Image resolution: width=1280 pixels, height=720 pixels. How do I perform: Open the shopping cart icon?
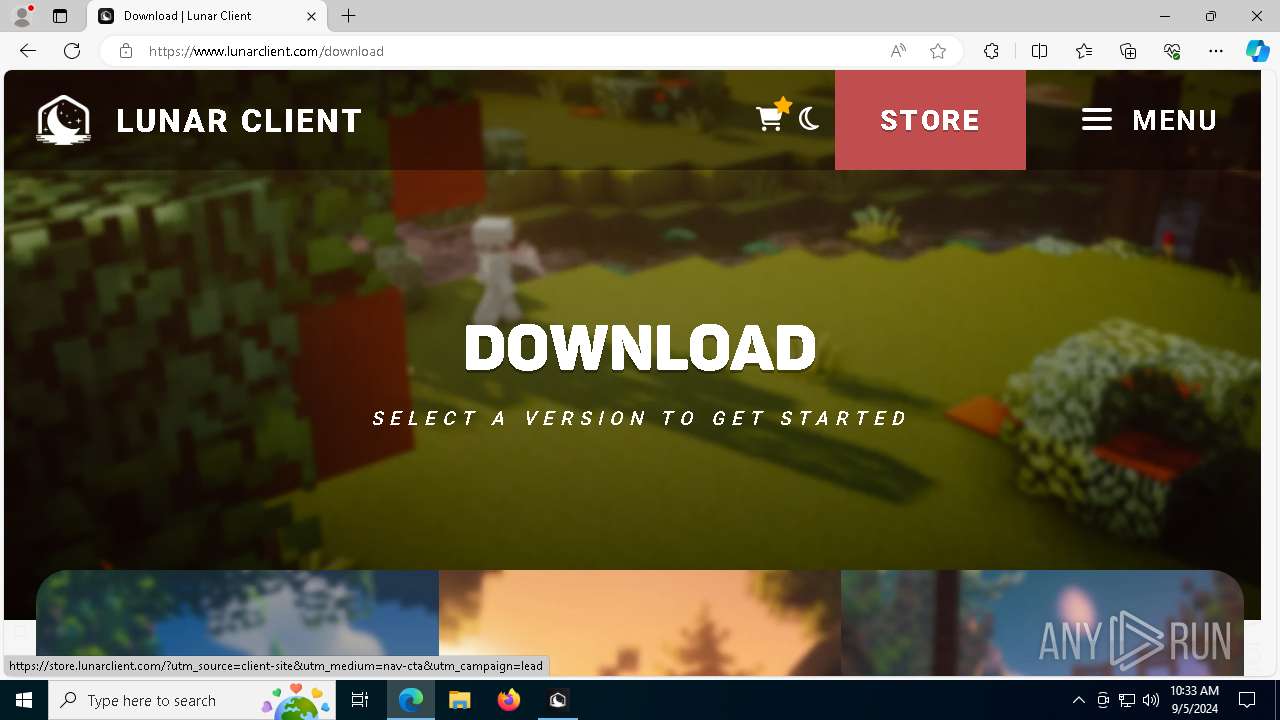tap(769, 119)
